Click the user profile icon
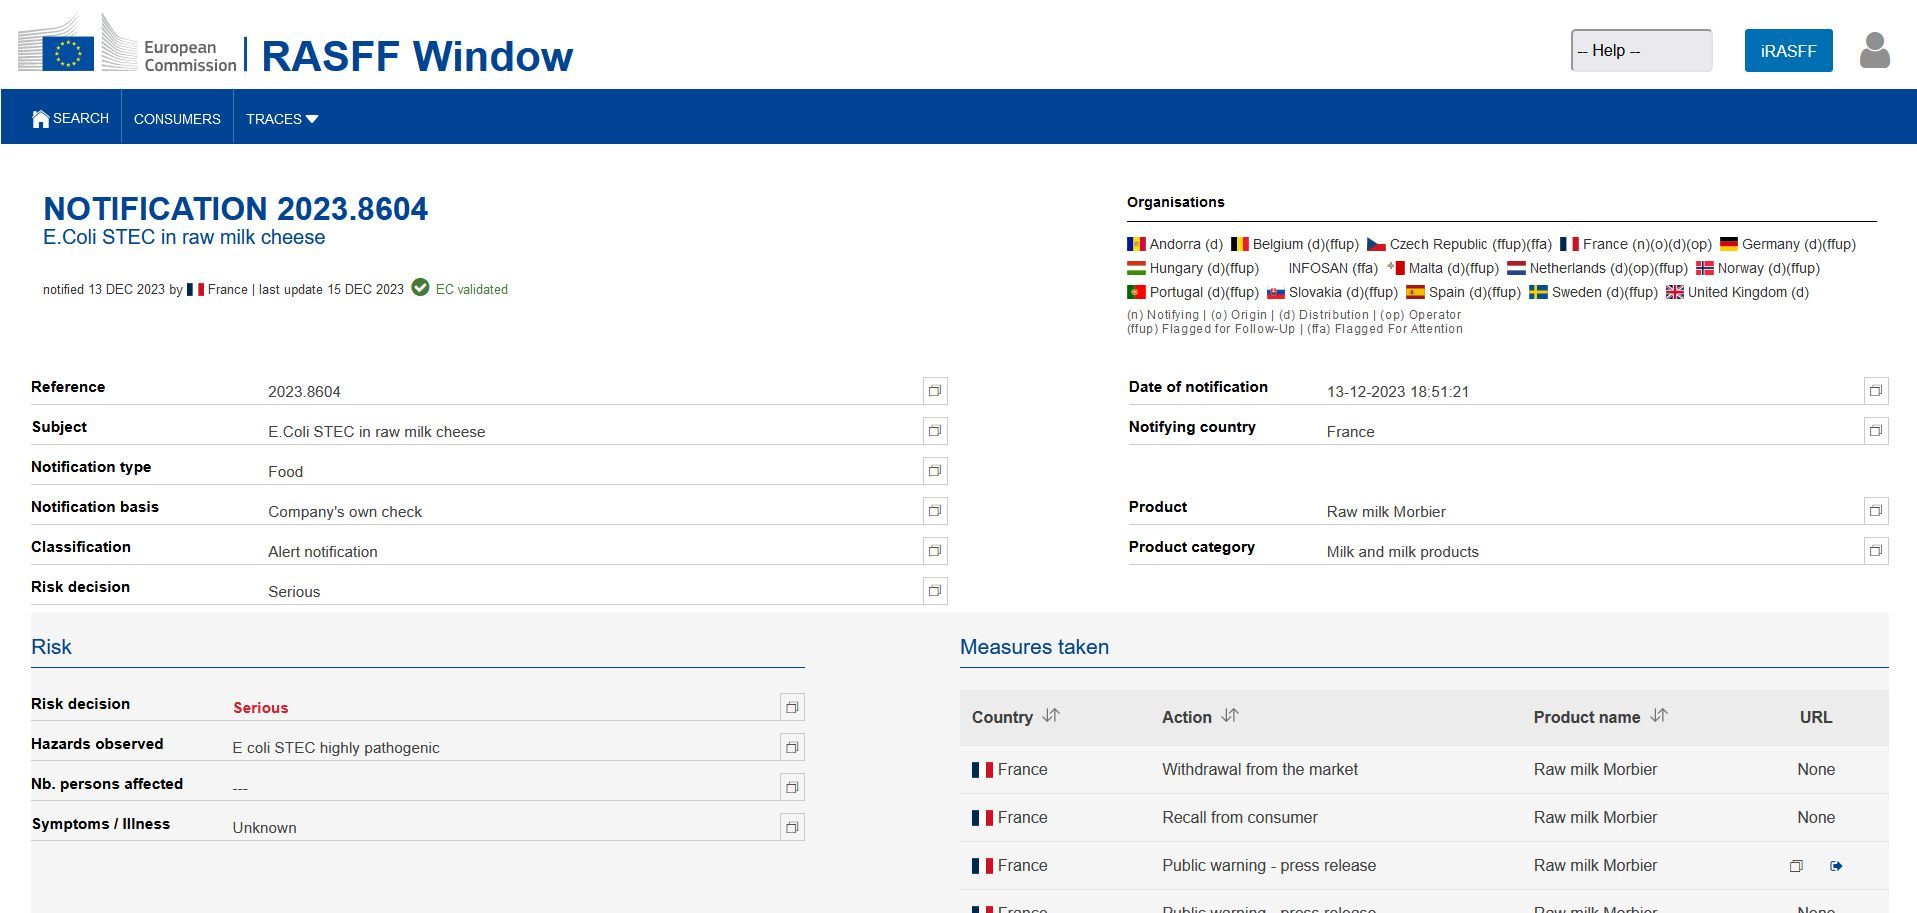This screenshot has height=913, width=1917. (x=1874, y=50)
